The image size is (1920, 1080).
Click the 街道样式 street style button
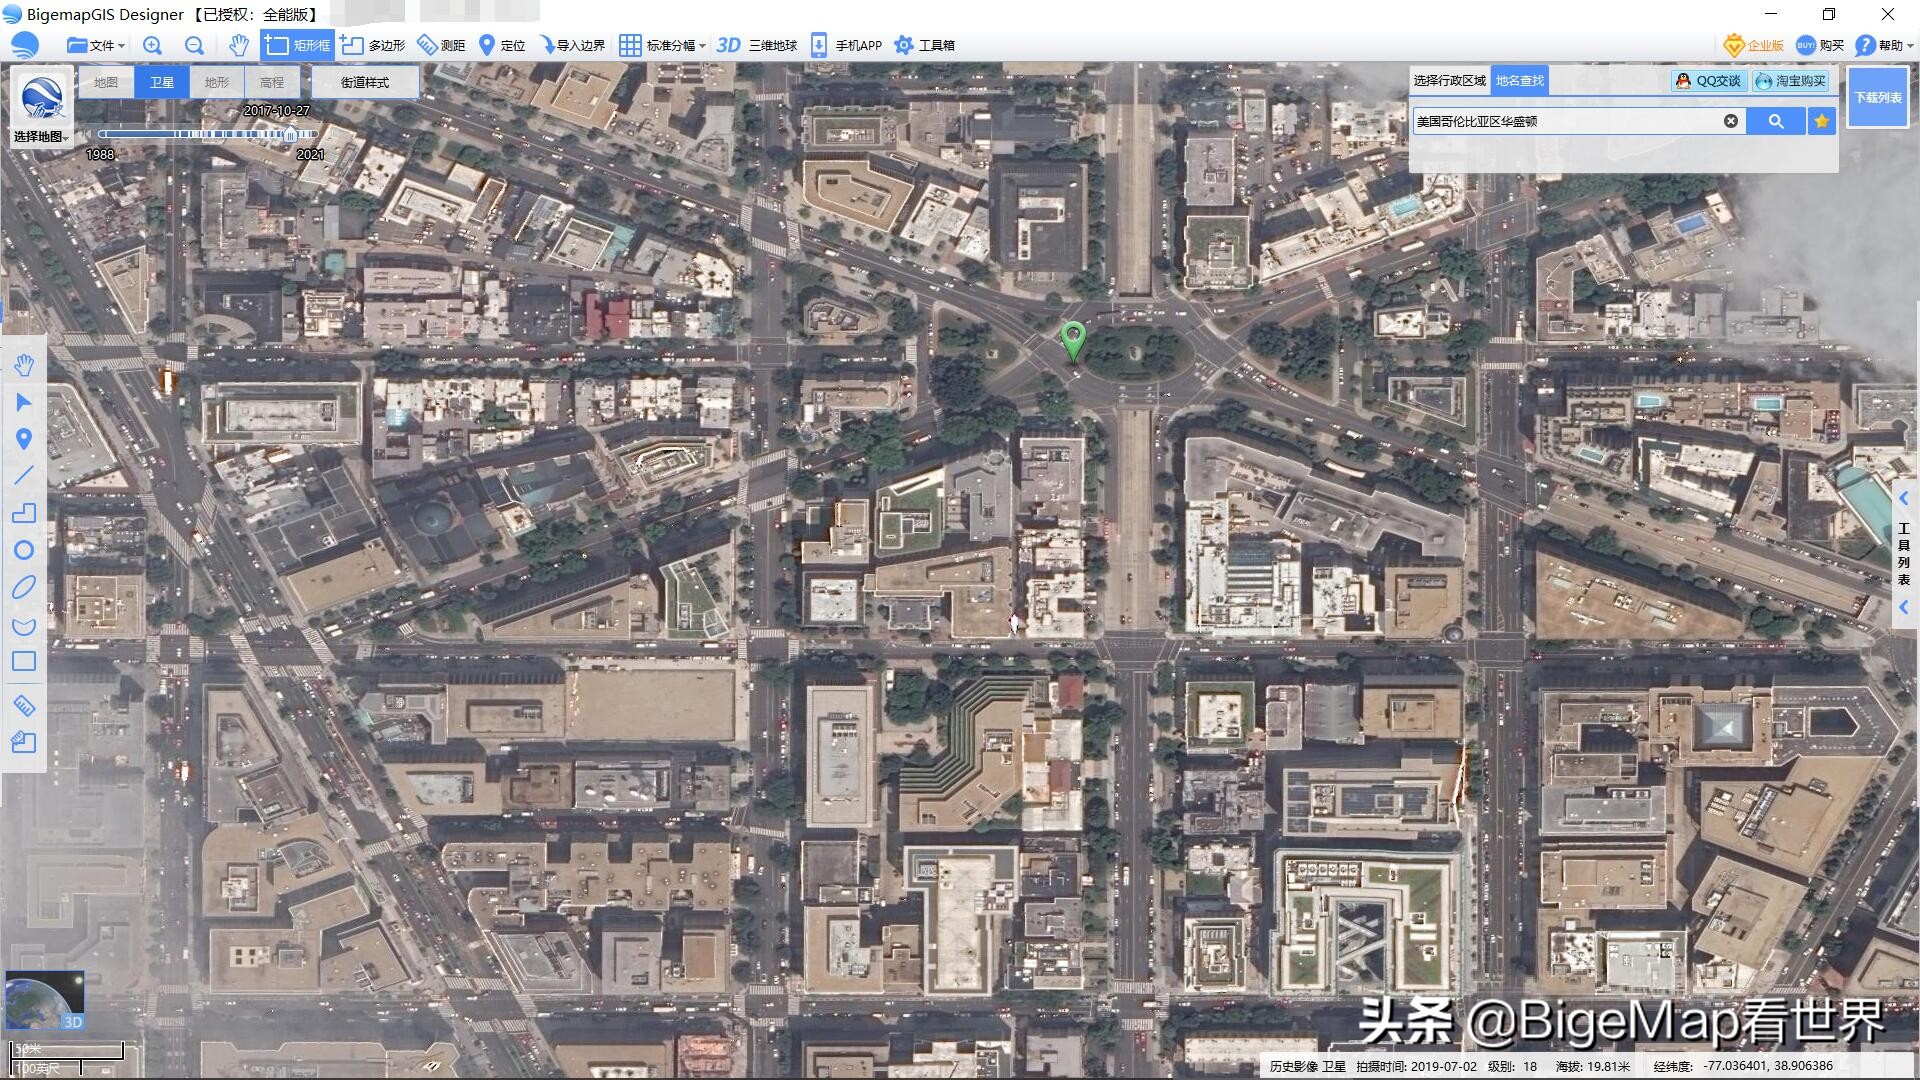click(x=365, y=82)
